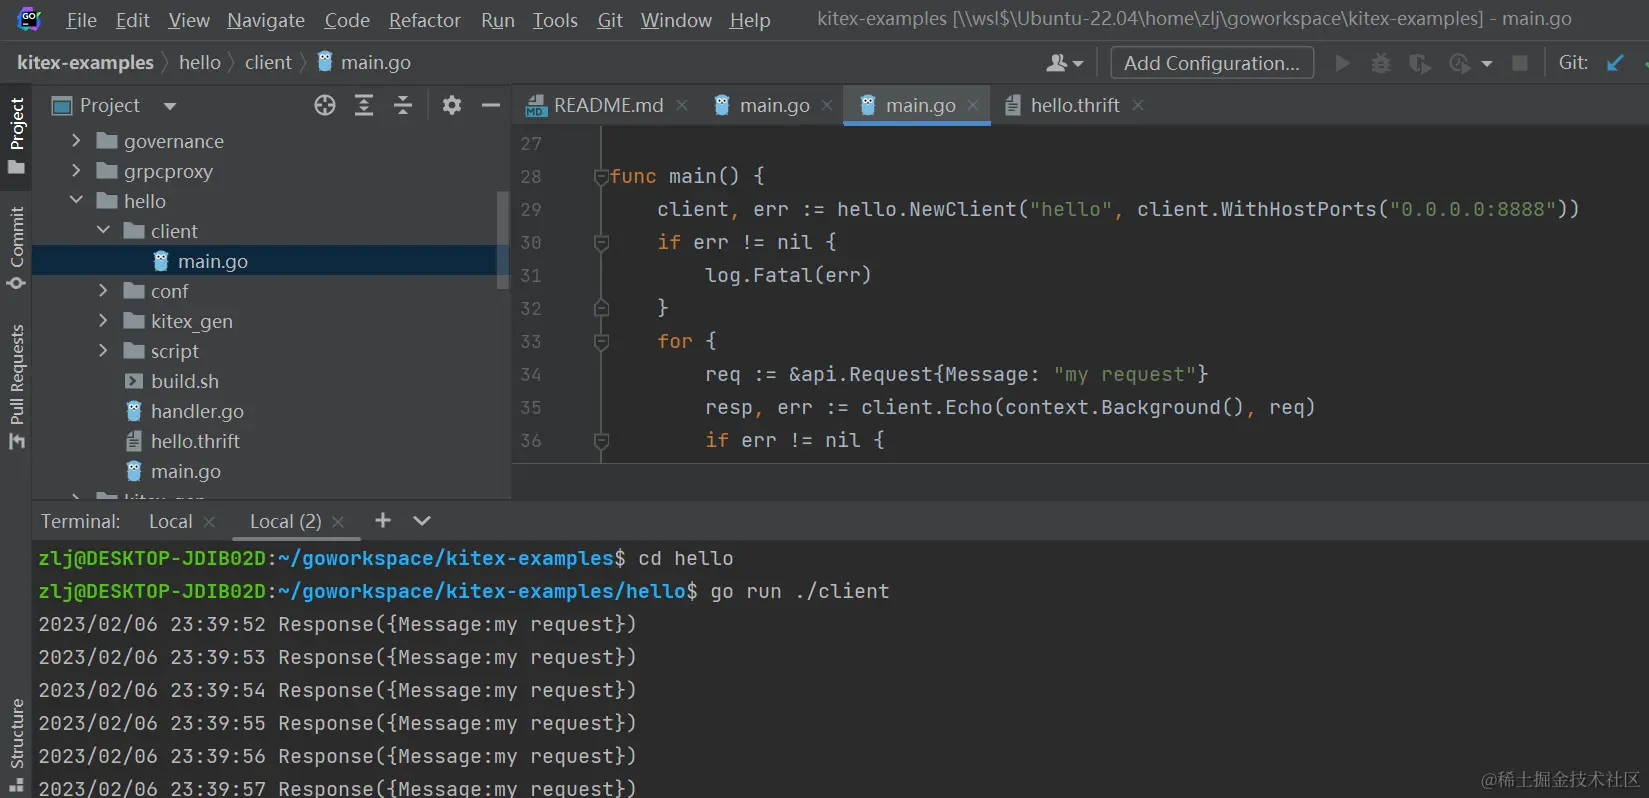Expand the governance folder
1649x798 pixels.
click(76, 141)
